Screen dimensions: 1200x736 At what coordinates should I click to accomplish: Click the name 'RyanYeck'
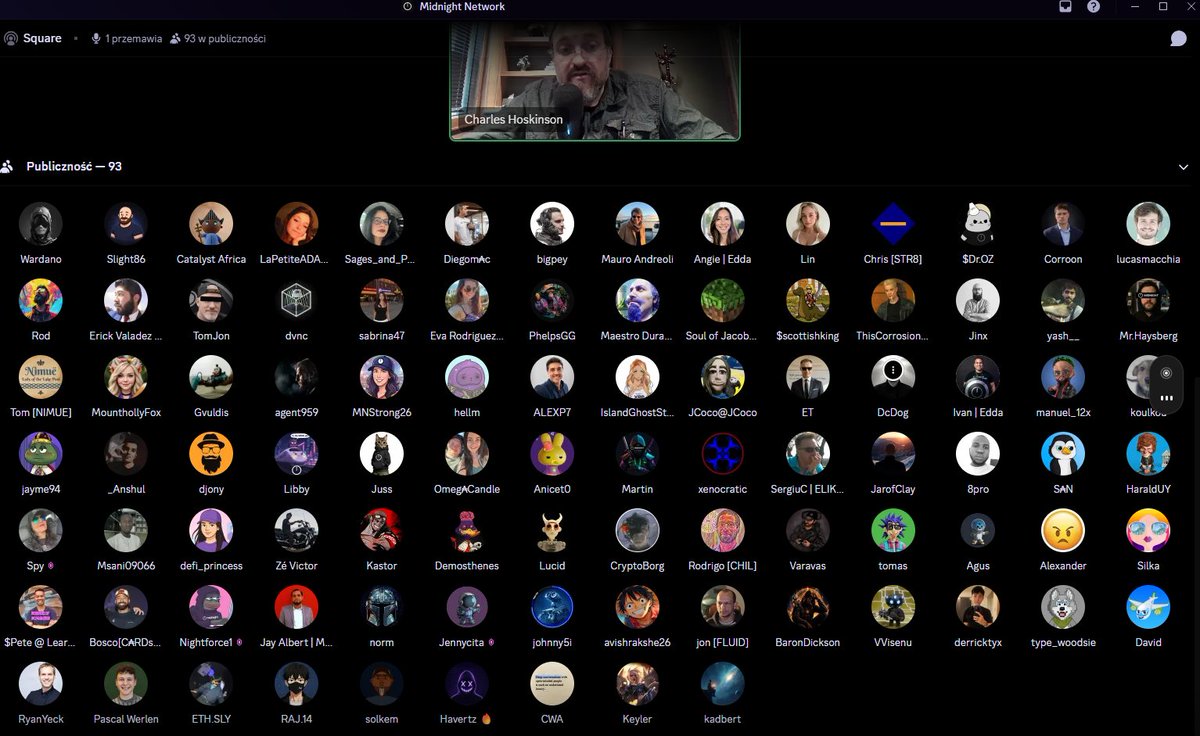(41, 719)
